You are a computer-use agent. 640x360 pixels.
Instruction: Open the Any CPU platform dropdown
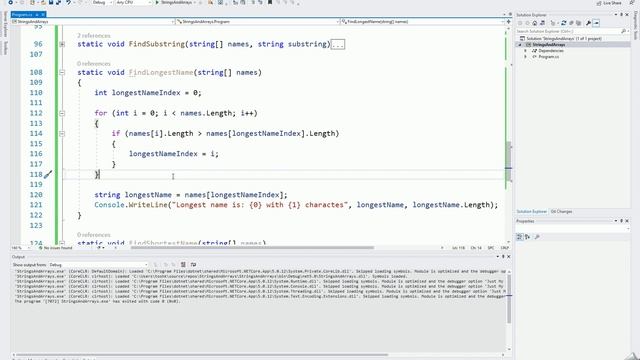click(133, 2)
